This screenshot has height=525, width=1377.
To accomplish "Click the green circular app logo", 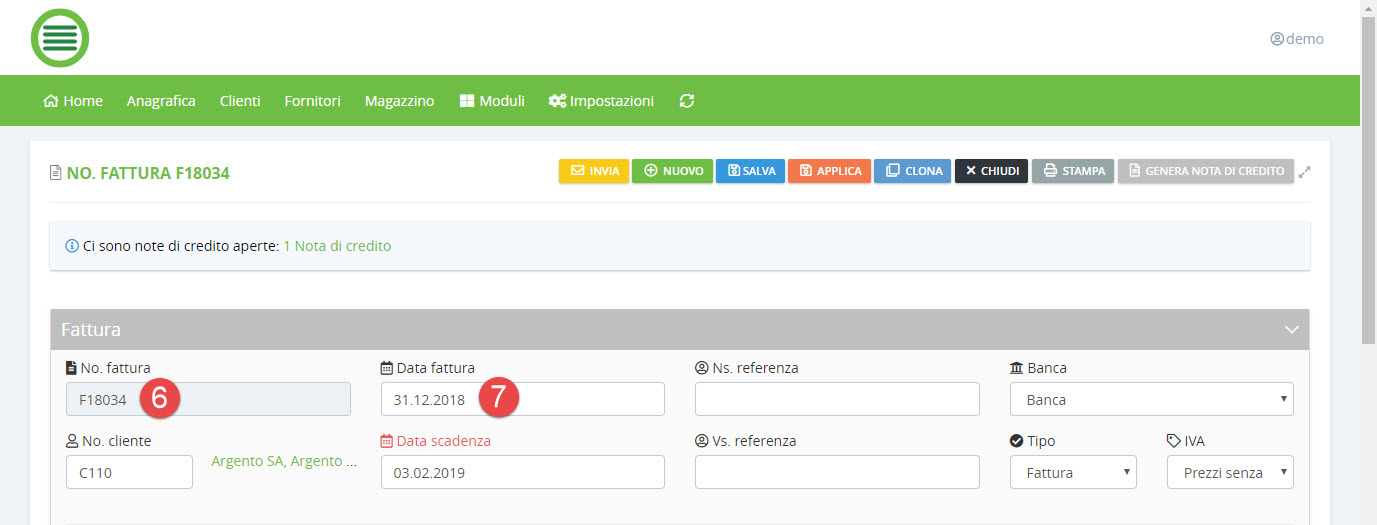I will point(60,38).
